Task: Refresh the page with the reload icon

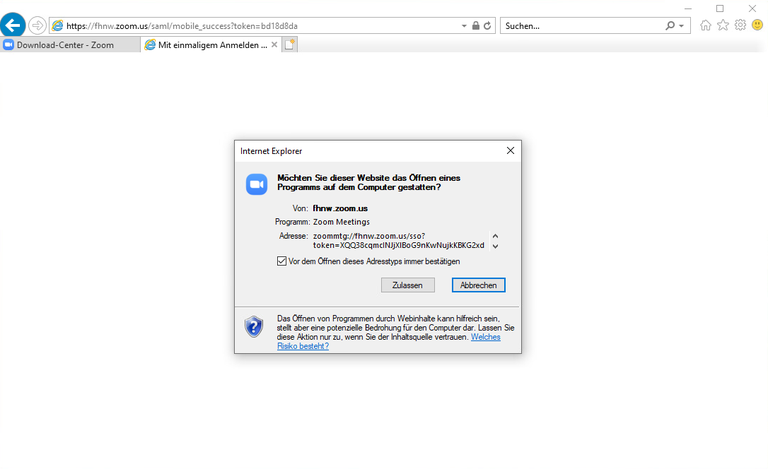Action: (487, 25)
